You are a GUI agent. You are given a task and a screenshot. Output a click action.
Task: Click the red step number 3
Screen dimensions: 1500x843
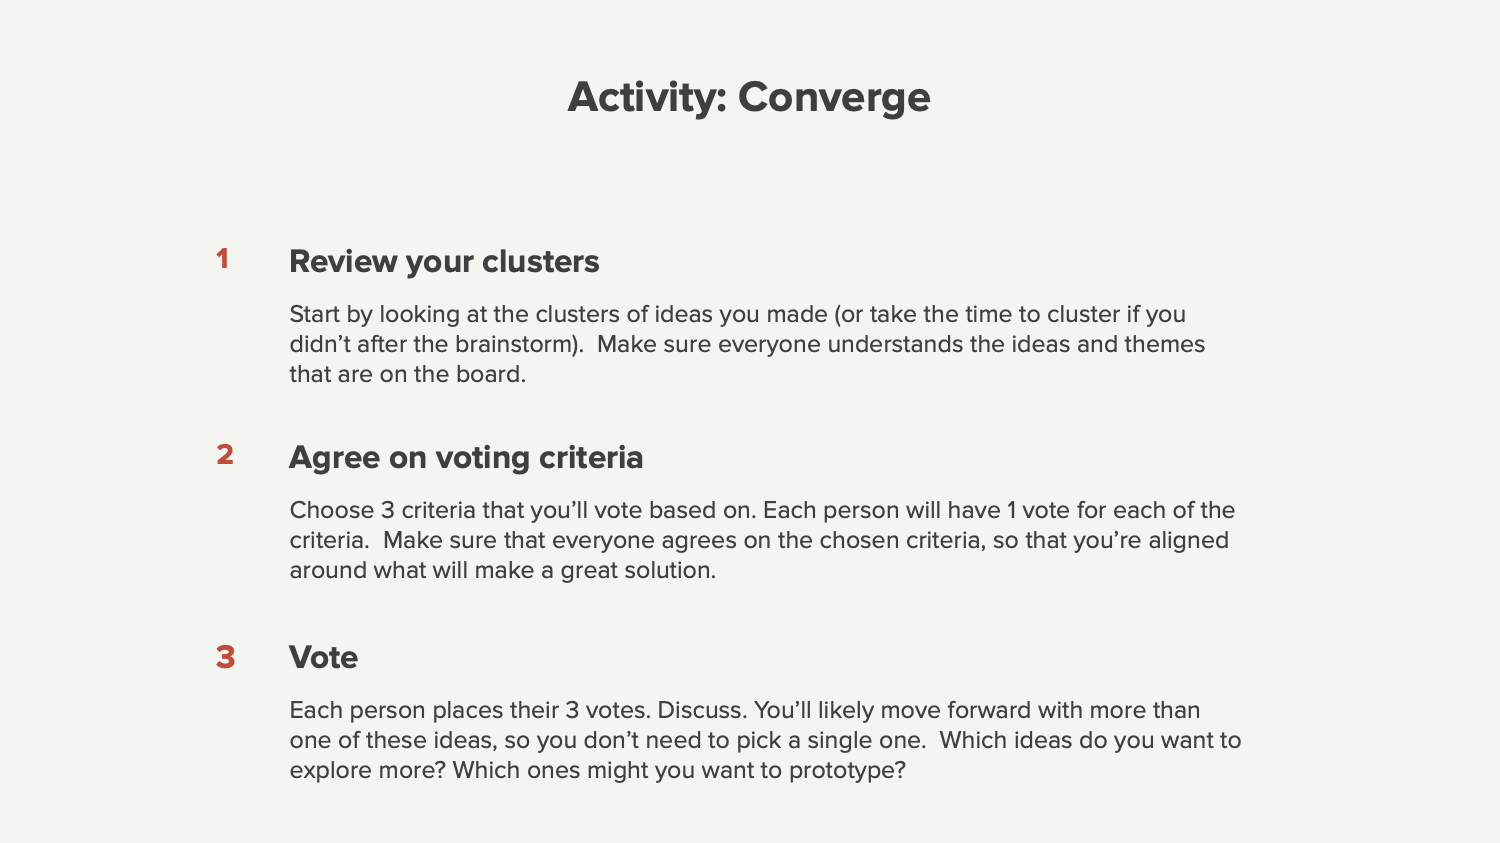(225, 657)
